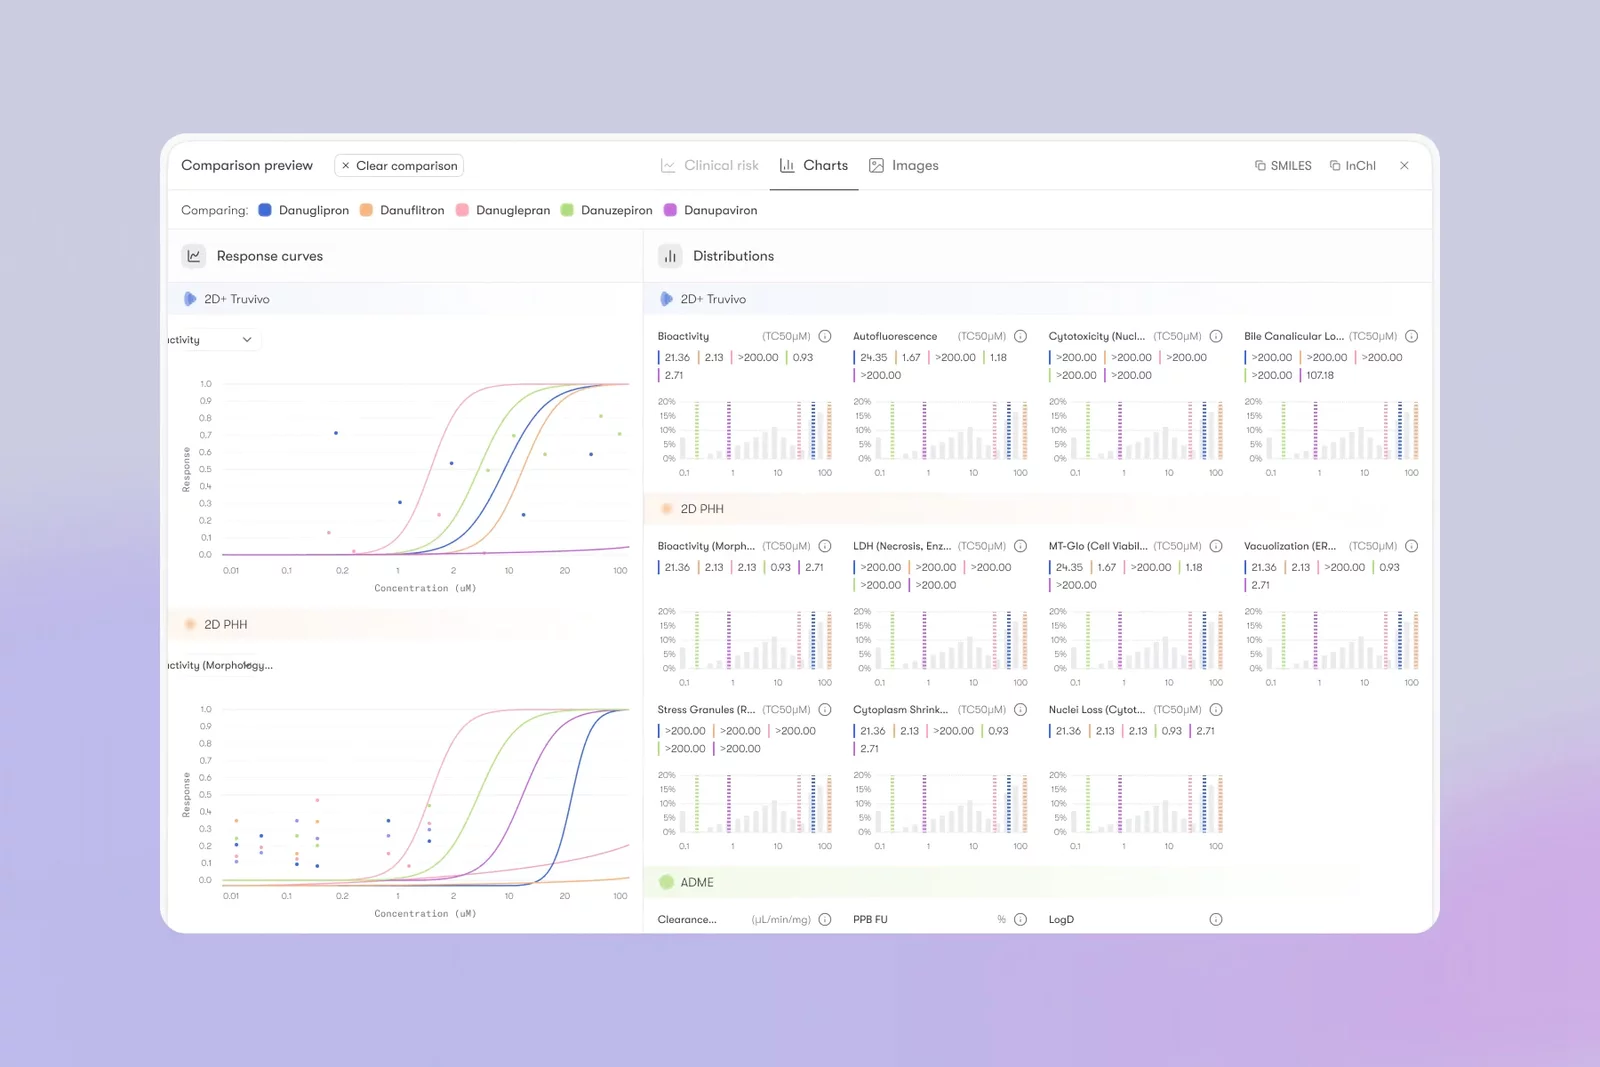Copy the InChI identifier
This screenshot has height=1067, width=1600.
(1352, 166)
